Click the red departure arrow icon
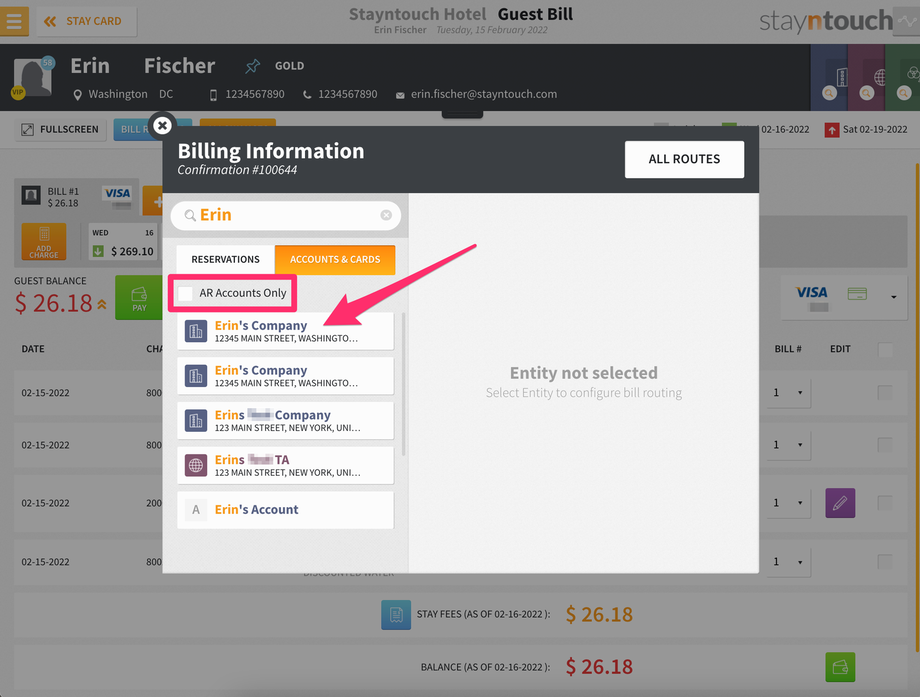 point(831,130)
